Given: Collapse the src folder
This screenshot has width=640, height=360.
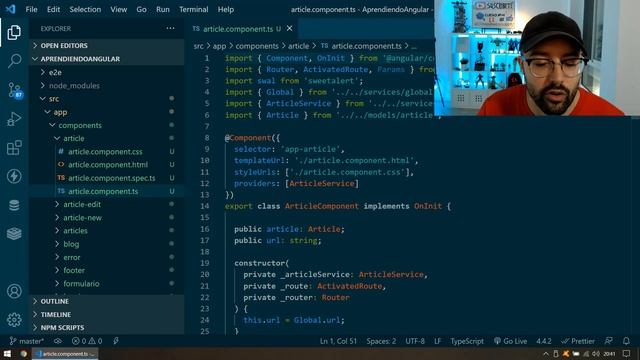Looking at the screenshot, I should 107,99.
